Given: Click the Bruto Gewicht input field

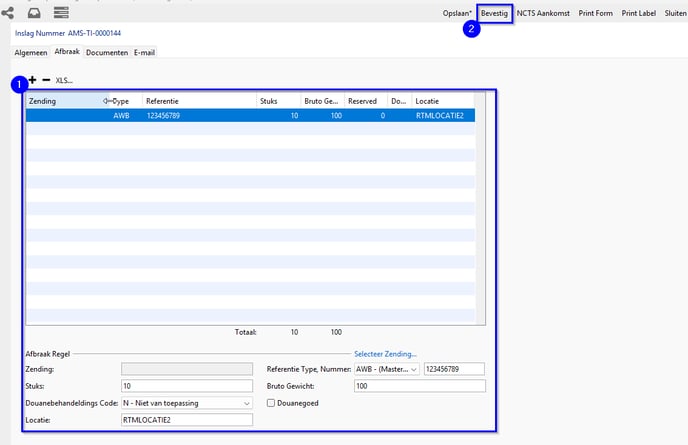Looking at the screenshot, I should (x=419, y=386).
